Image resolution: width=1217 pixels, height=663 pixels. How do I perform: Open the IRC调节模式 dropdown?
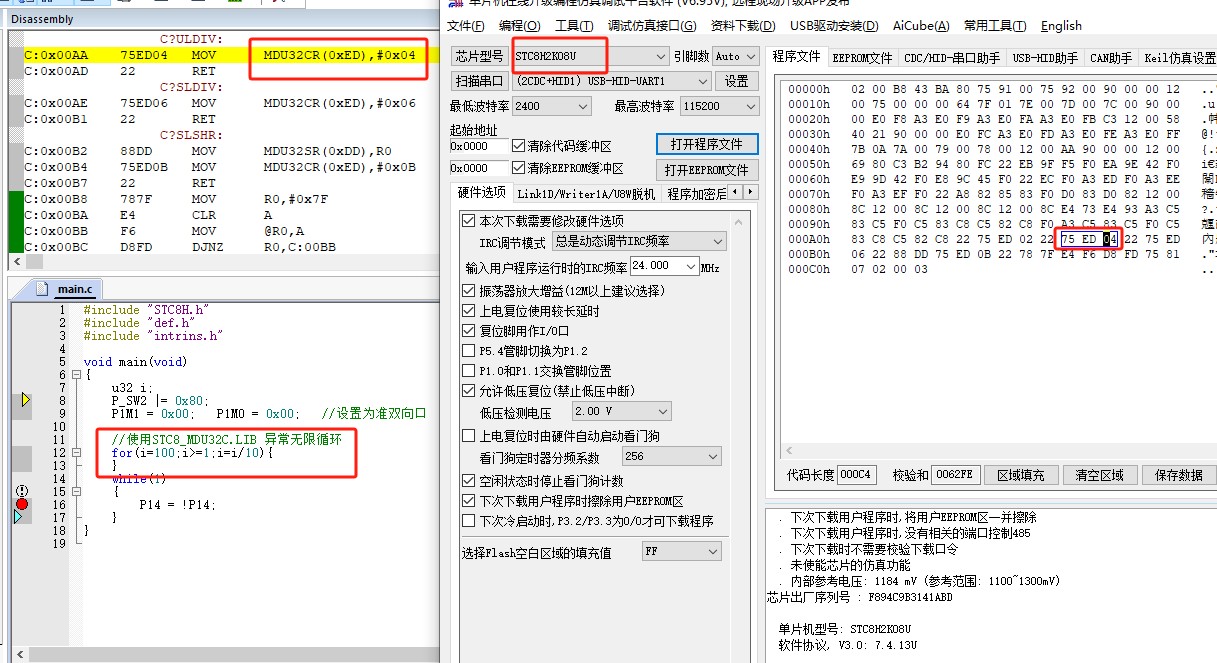tap(639, 242)
